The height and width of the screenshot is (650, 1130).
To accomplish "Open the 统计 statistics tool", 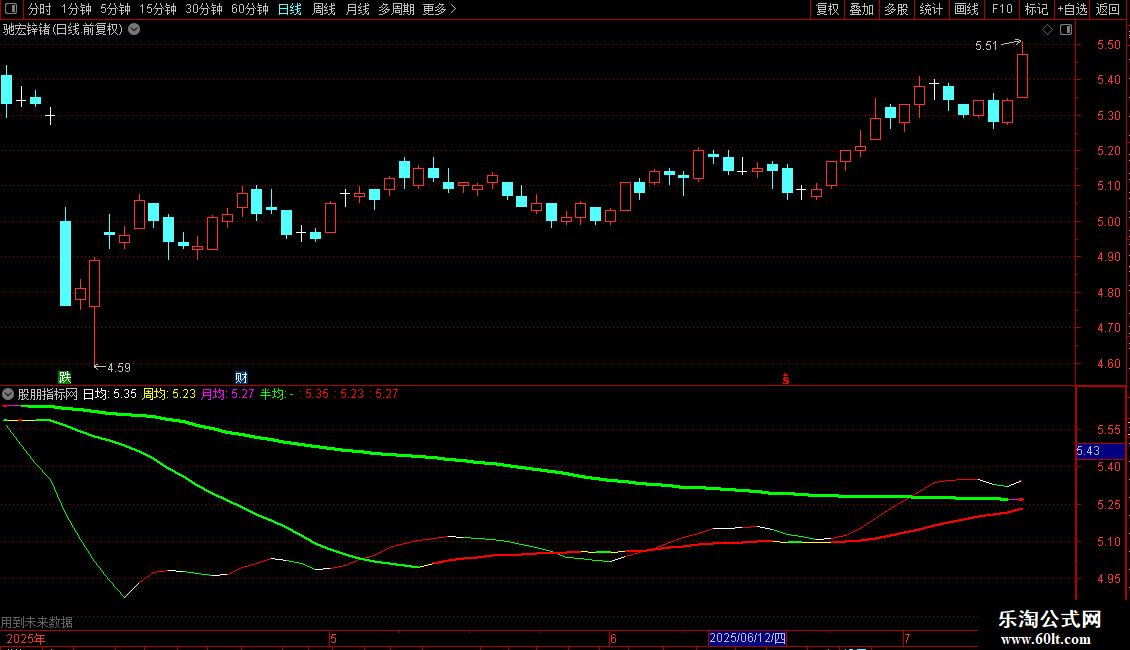I will coord(931,9).
